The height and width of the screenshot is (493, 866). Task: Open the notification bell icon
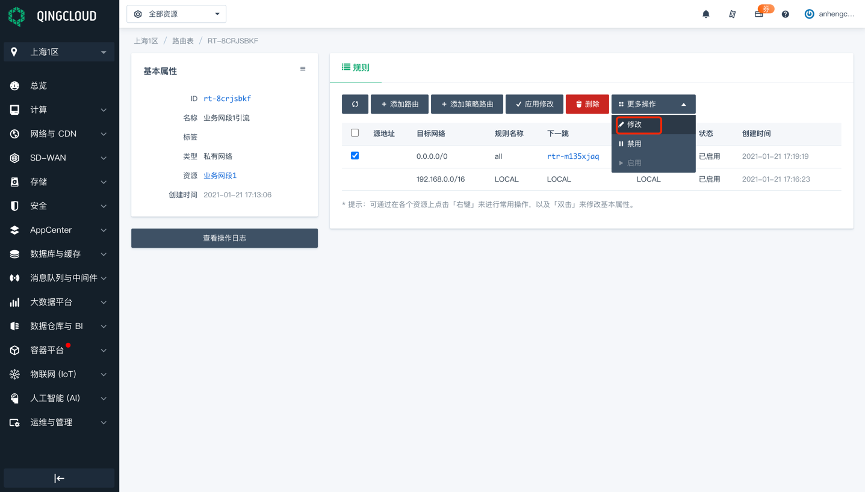coord(706,14)
